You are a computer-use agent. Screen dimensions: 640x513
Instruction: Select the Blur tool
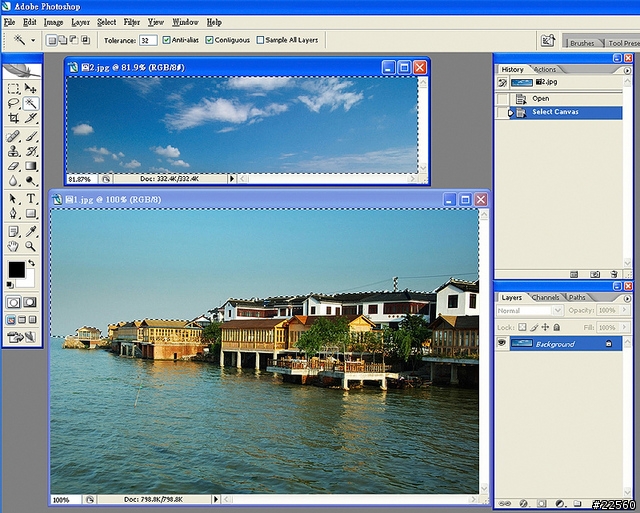(x=13, y=180)
